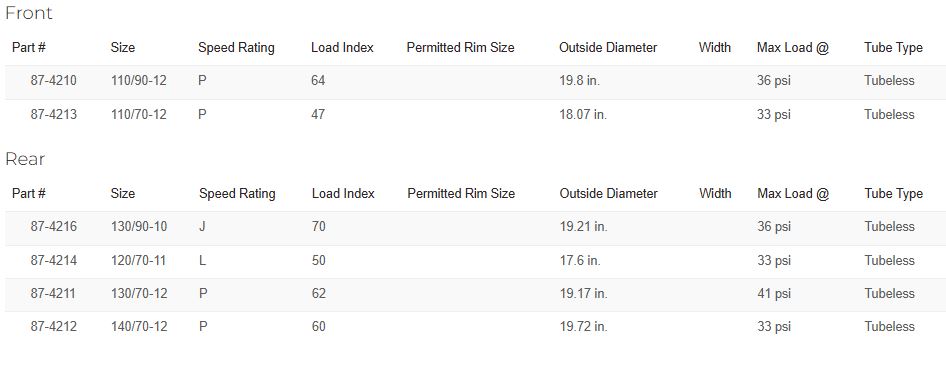Select the 130/90-10 size cell
Image resolution: width=946 pixels, height=366 pixels.
click(x=139, y=227)
